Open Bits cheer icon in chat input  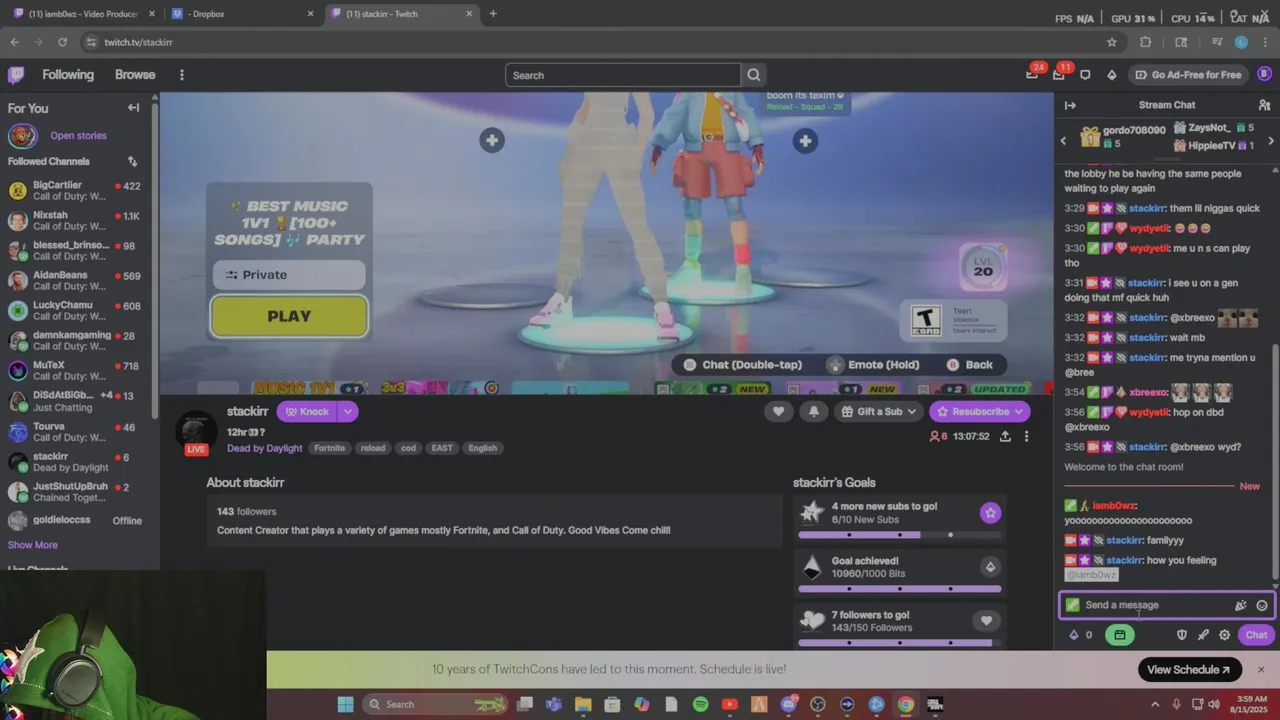[x=1241, y=605]
